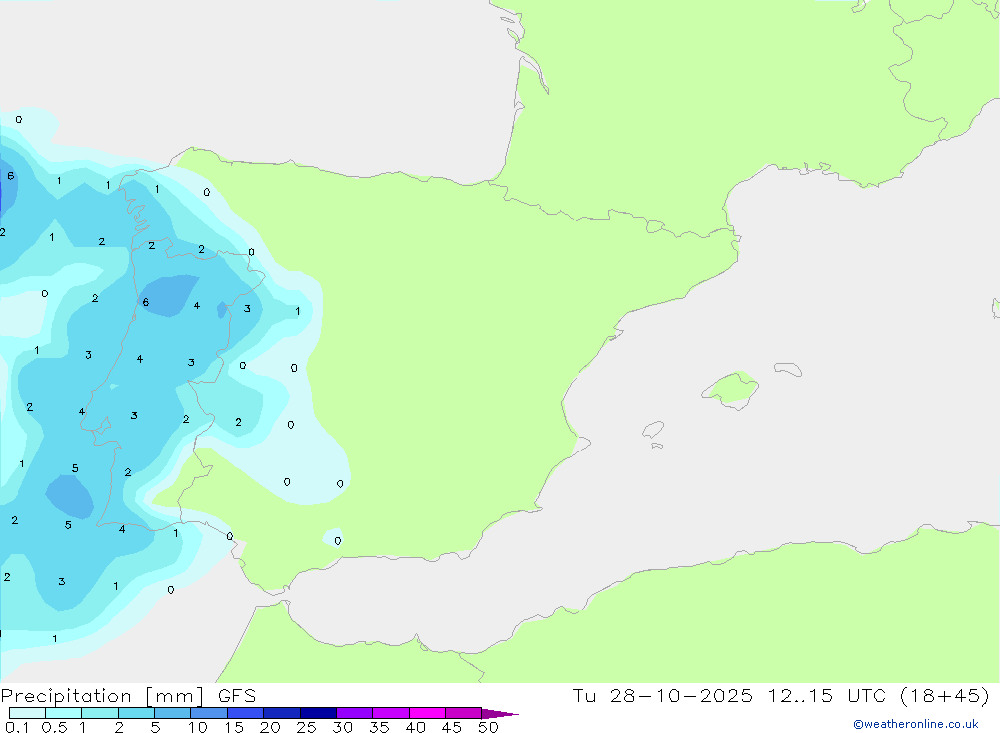Pick the 10–15 mm legend color swatch
Viewport: 1000px width, 733px height.
pos(209,713)
